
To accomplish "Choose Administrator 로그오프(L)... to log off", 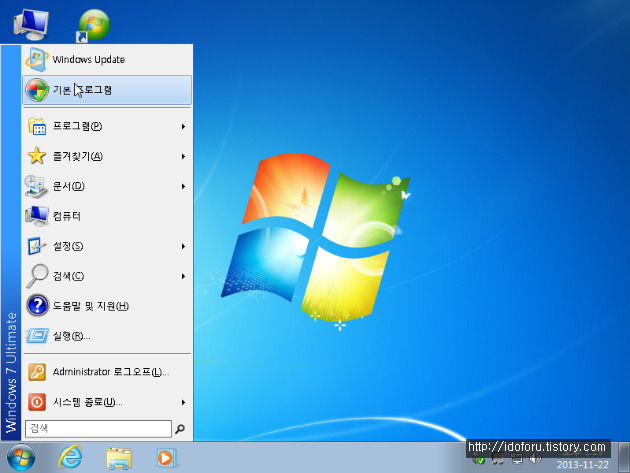I will [x=107, y=372].
